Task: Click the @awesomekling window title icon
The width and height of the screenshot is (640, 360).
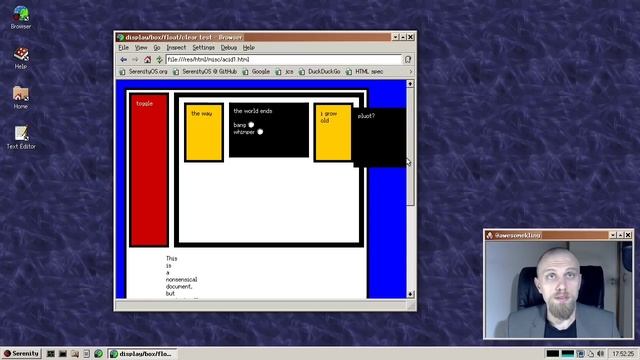Action: 490,235
